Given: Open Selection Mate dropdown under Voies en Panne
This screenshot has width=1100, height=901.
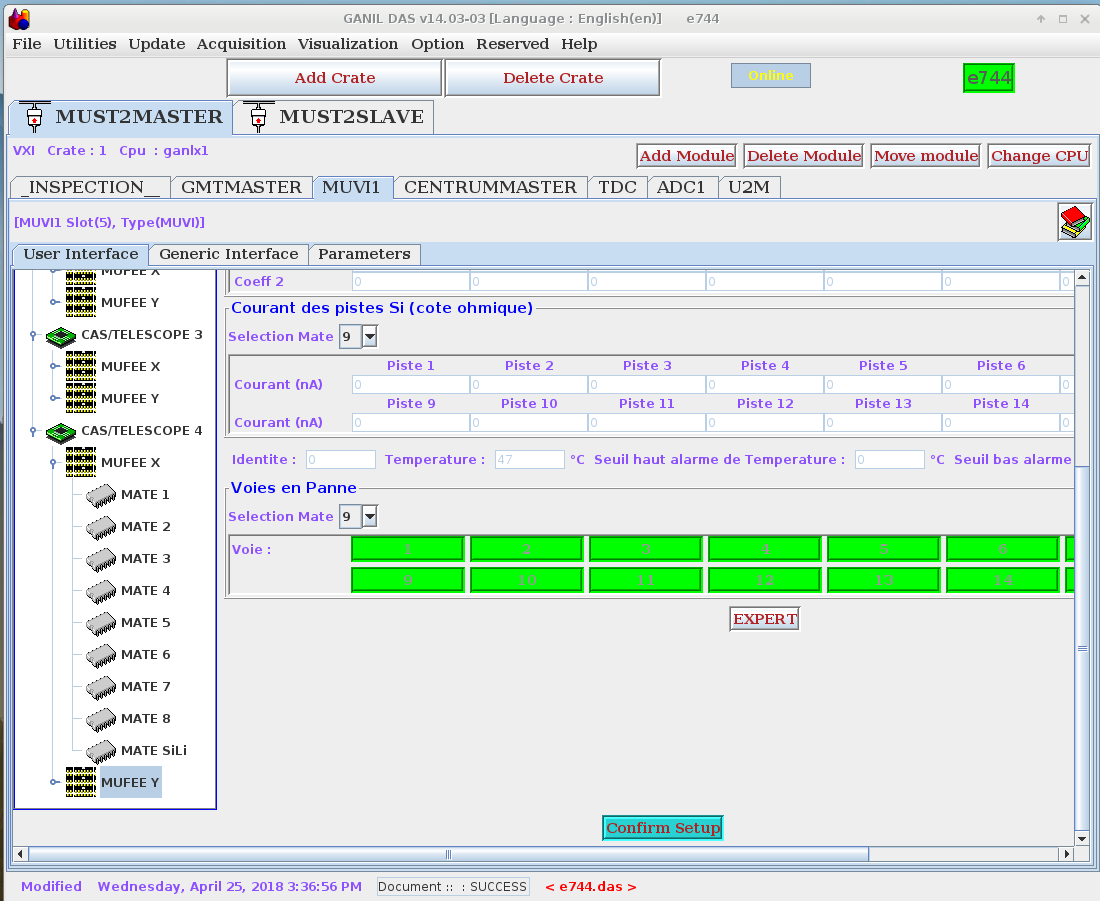Looking at the screenshot, I should coord(370,516).
